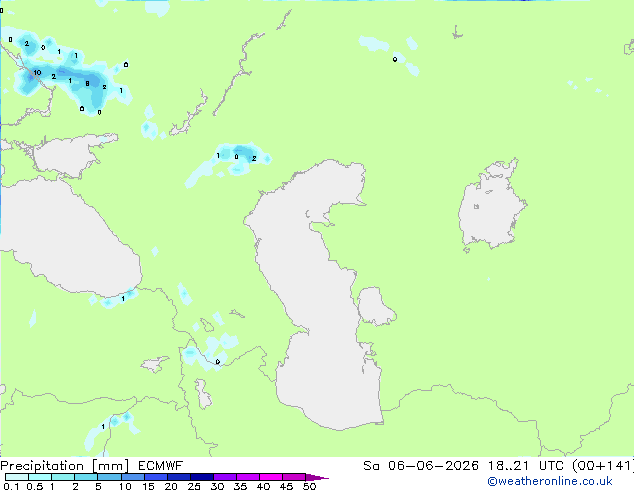Click the '15' legend scale label

(x=148, y=486)
